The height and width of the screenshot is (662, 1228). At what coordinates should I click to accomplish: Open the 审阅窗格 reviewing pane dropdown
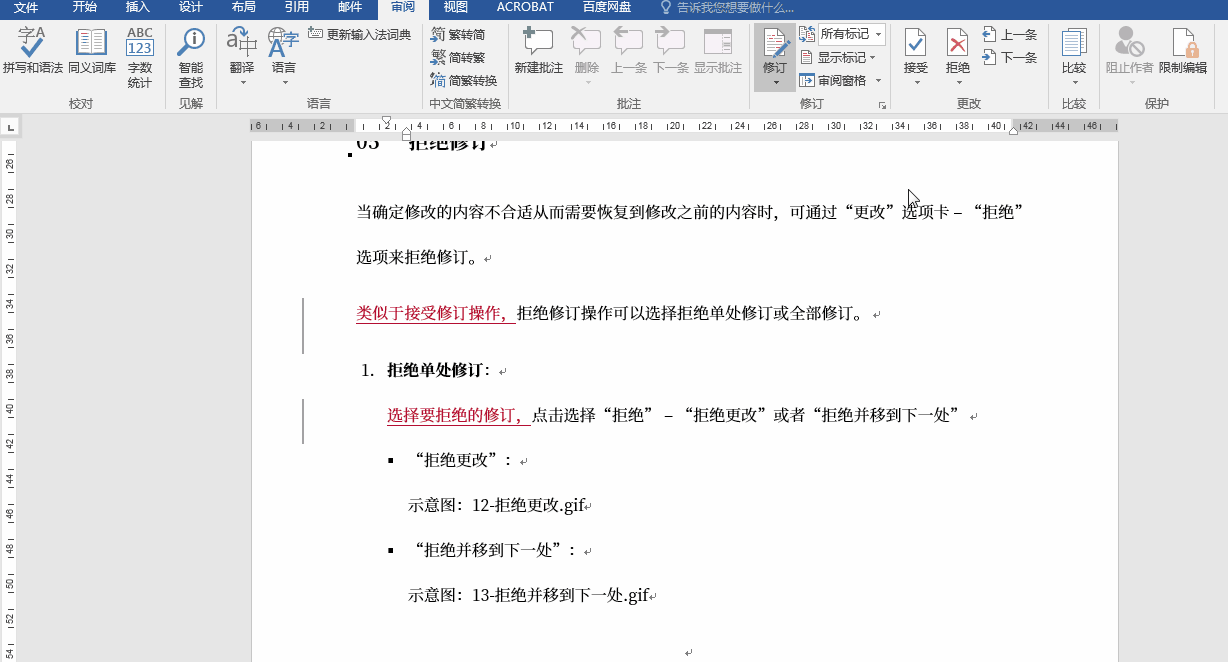843,79
